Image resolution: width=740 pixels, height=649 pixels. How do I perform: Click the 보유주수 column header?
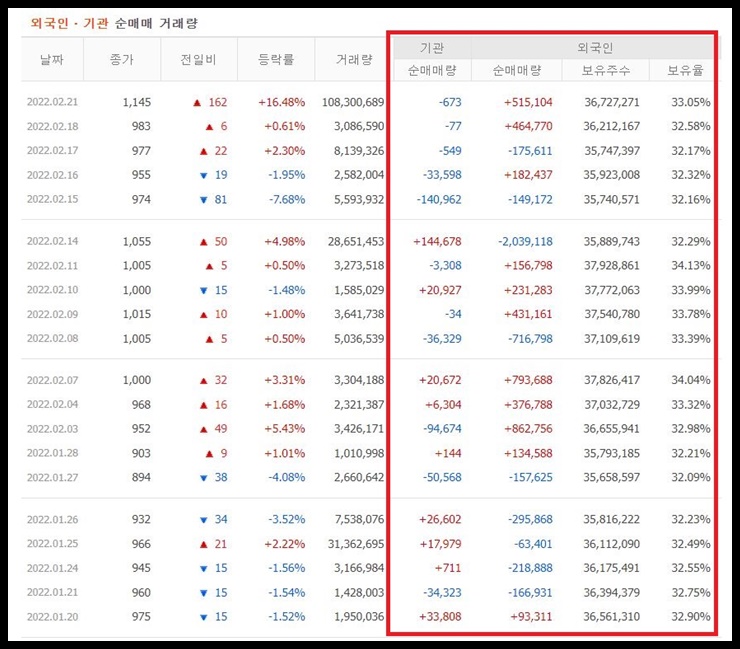[x=605, y=70]
